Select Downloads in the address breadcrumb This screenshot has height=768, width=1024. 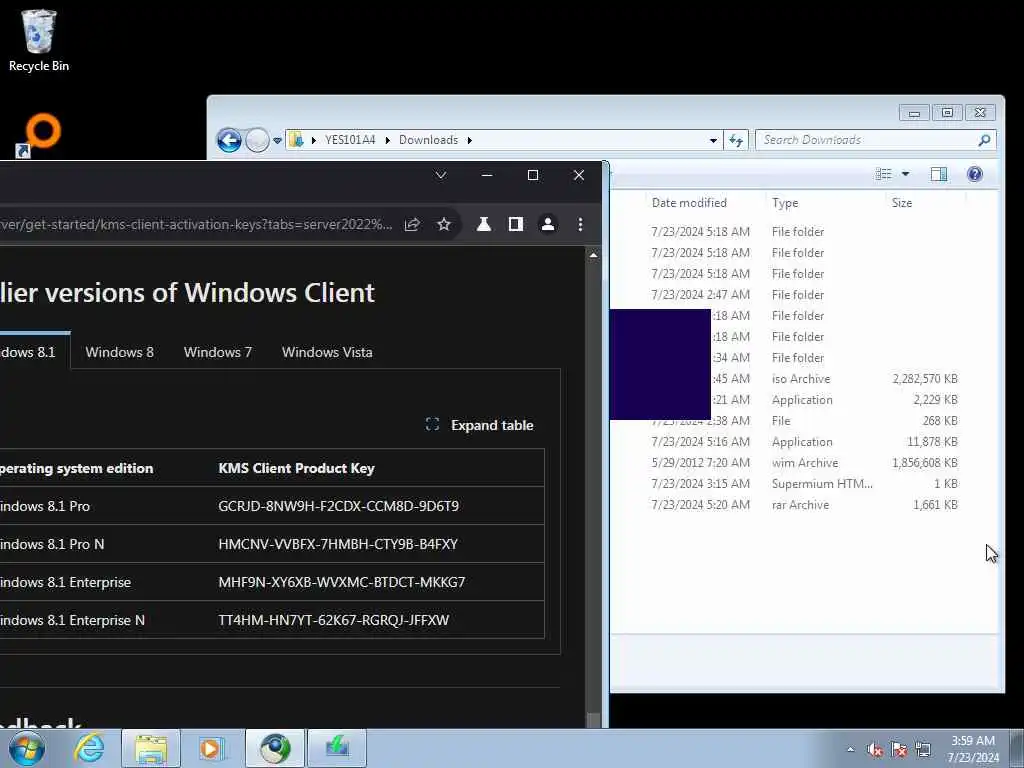point(428,140)
